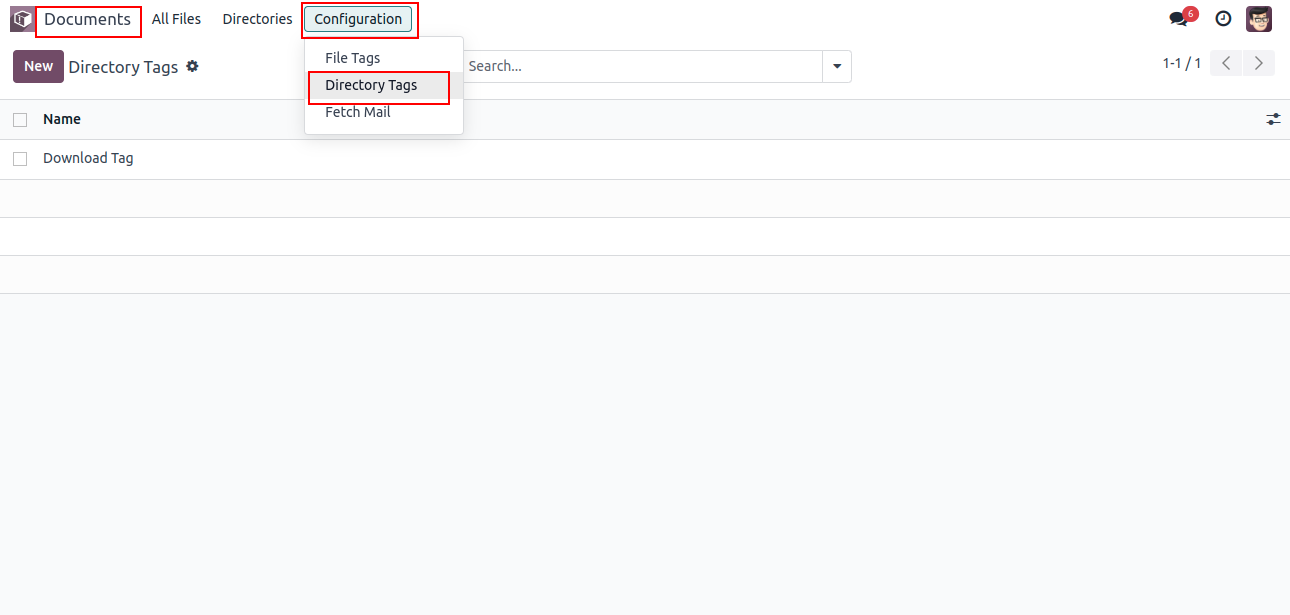Expand the search options dropdown arrow
Screen dimensions: 1290x615
pyautogui.click(x=837, y=67)
